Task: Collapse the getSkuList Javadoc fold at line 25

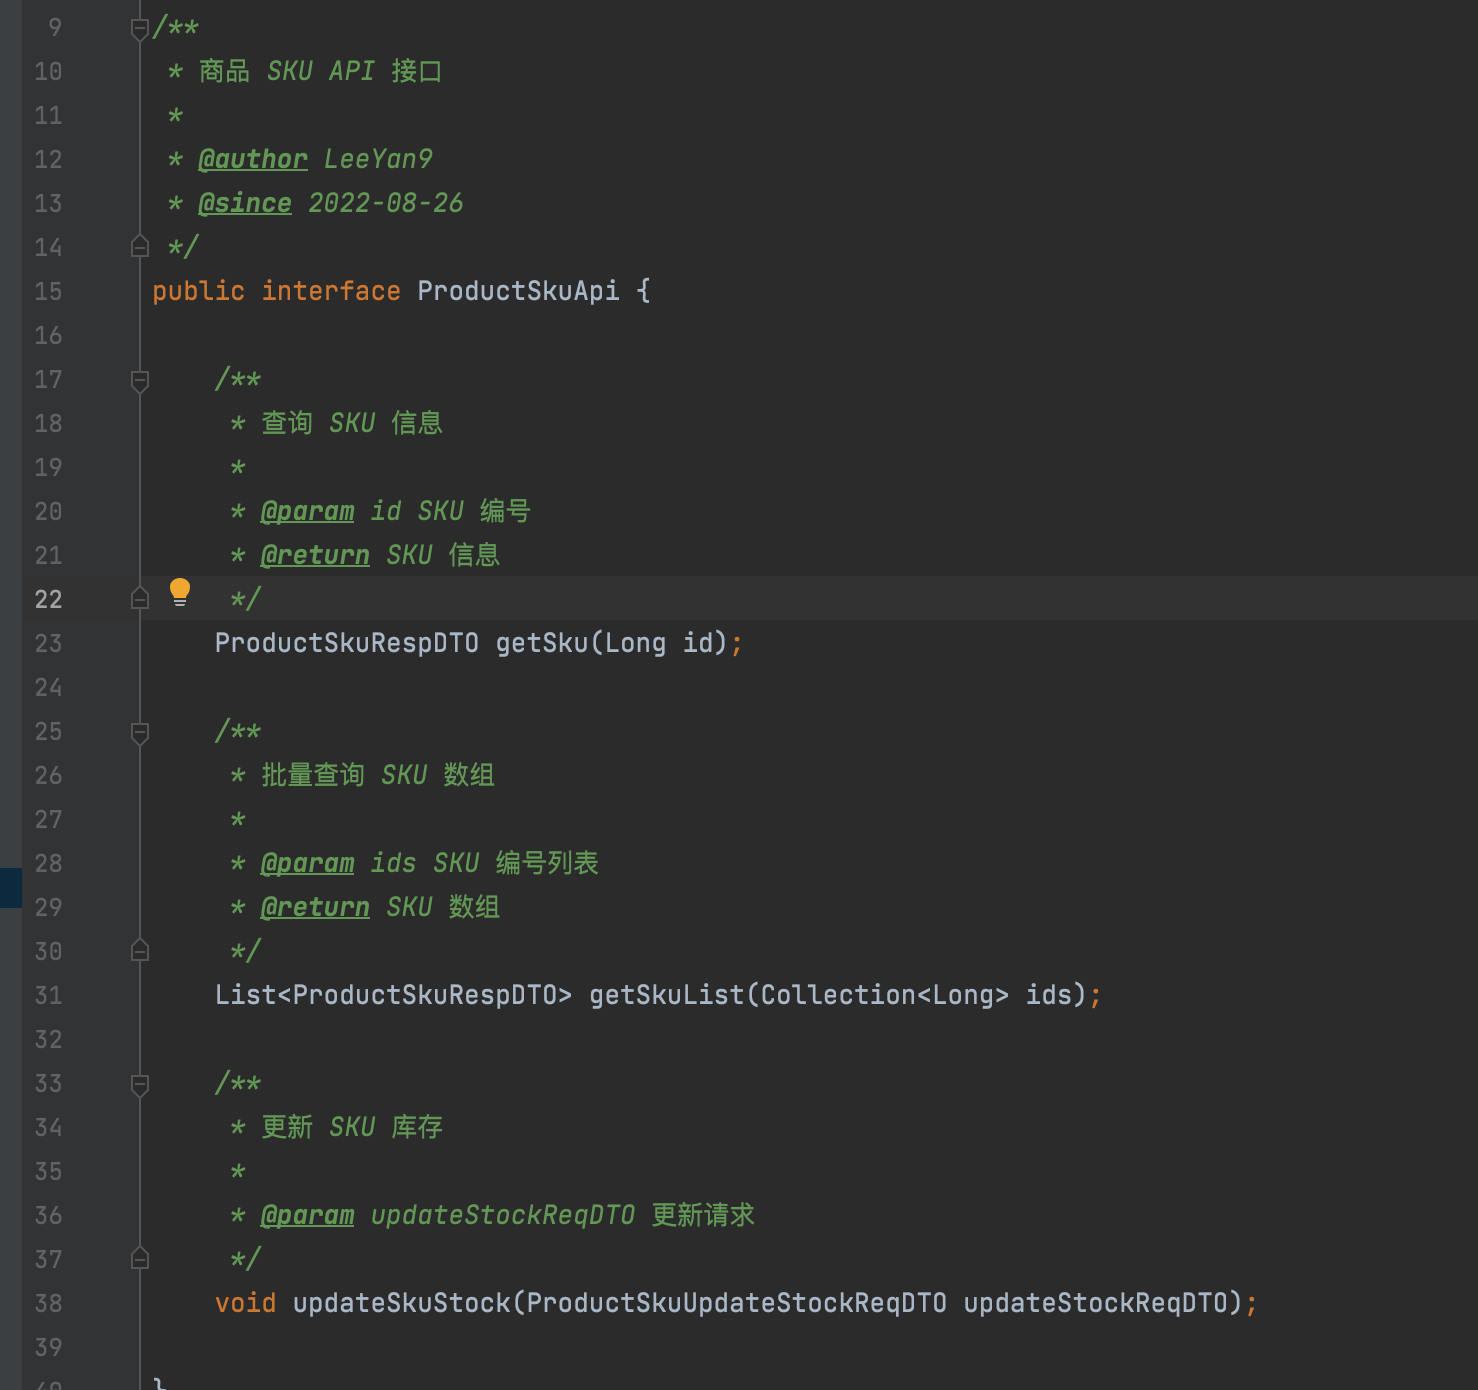Action: pos(140,733)
